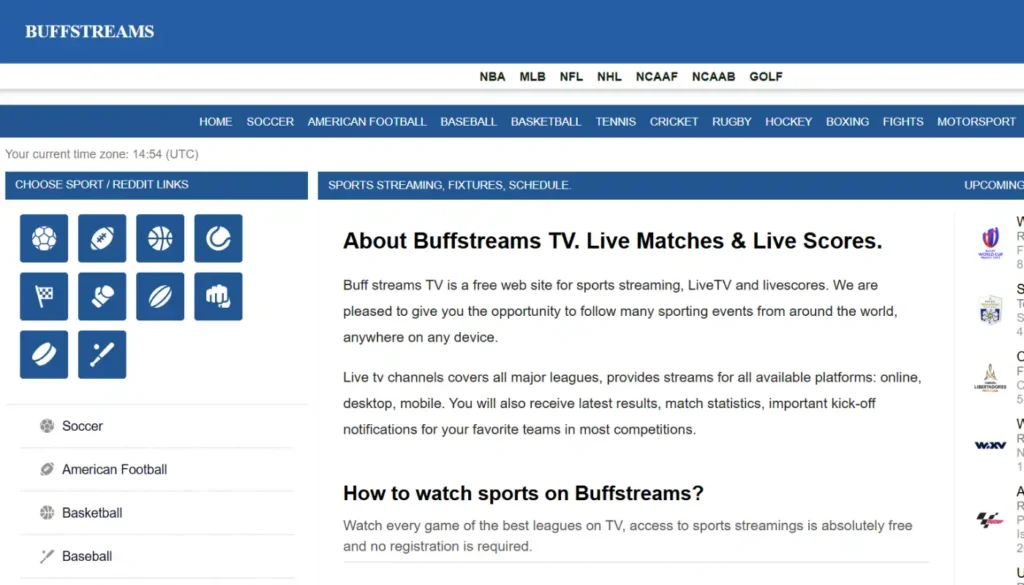This screenshot has width=1024, height=585.
Task: Open the NFL league link
Action: tap(571, 76)
